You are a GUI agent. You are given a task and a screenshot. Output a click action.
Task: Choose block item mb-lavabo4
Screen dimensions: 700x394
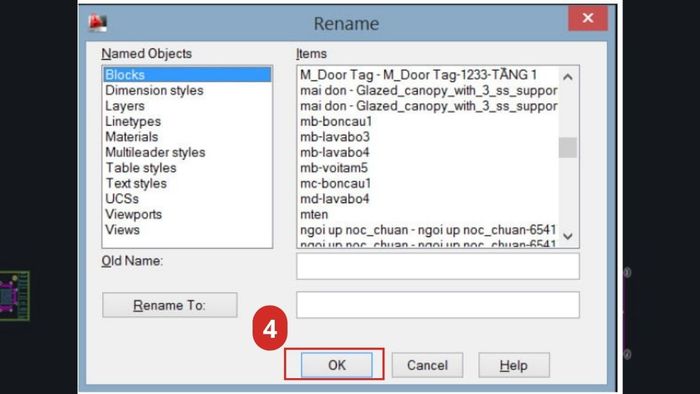click(x=335, y=152)
